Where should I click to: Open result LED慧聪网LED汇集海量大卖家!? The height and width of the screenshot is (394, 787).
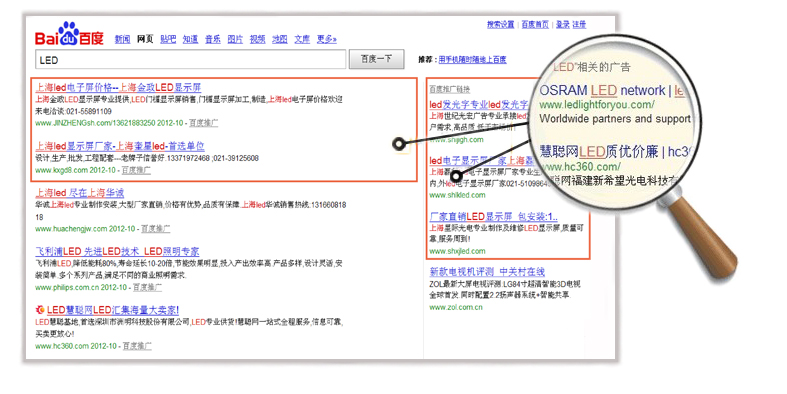(113, 310)
